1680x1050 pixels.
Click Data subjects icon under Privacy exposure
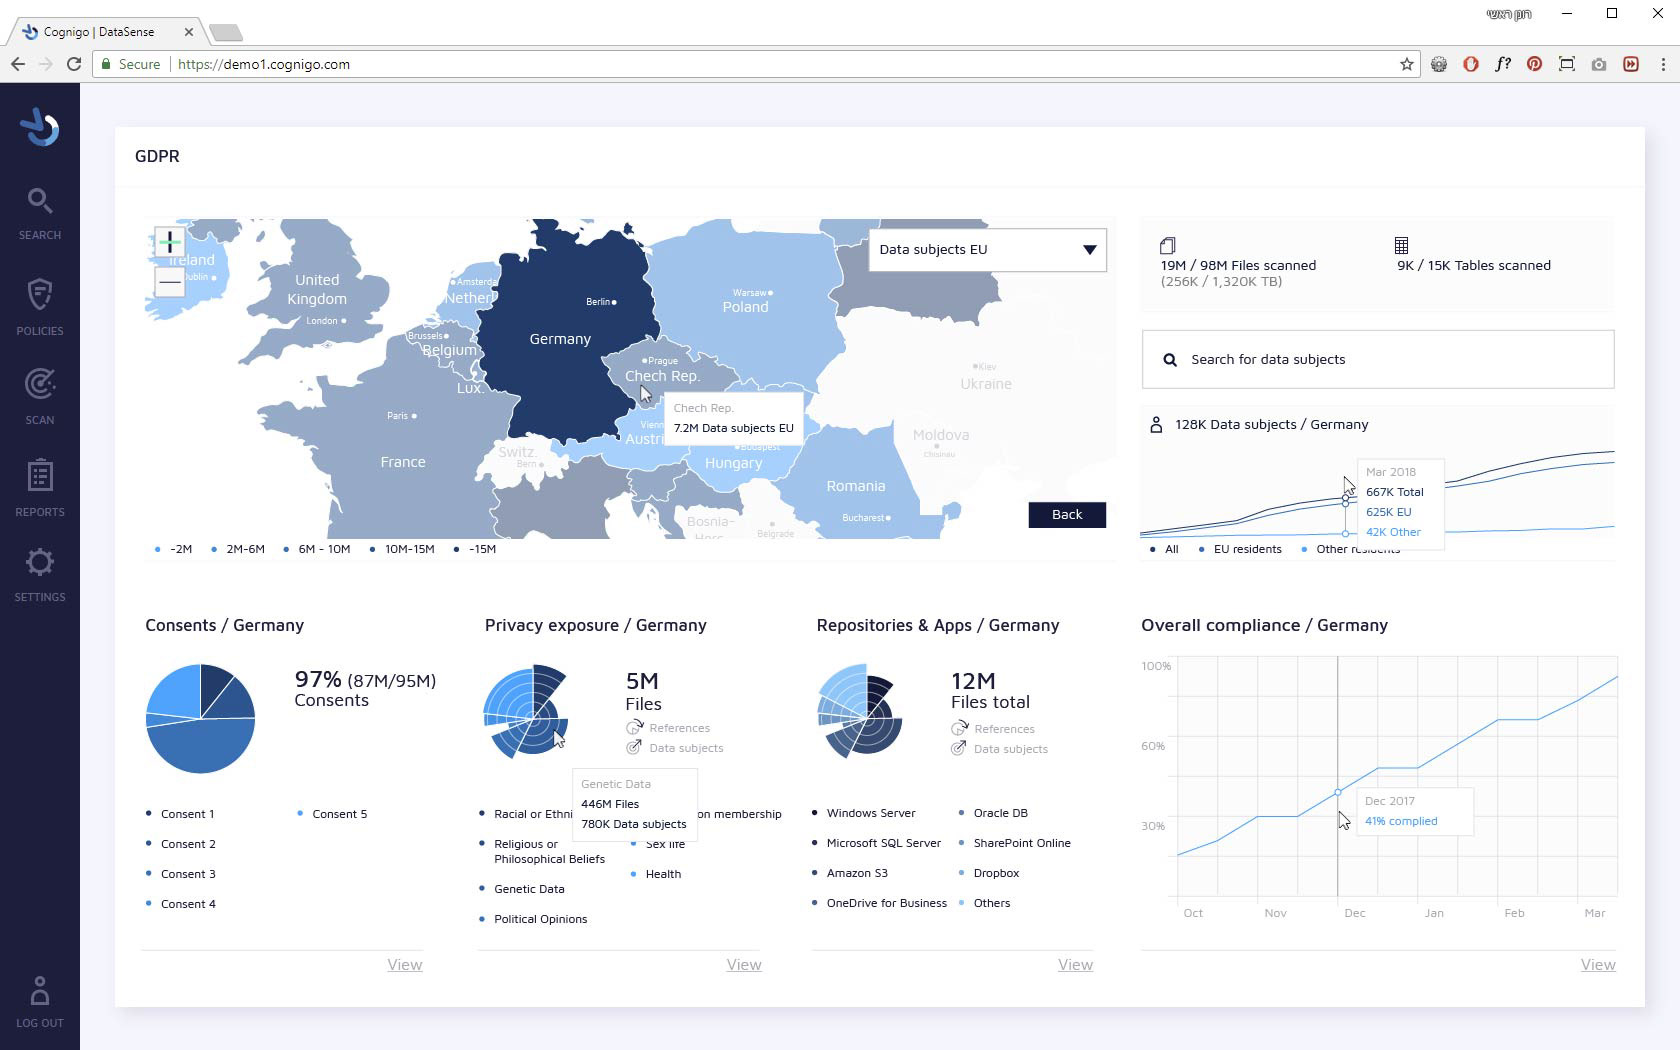[634, 747]
